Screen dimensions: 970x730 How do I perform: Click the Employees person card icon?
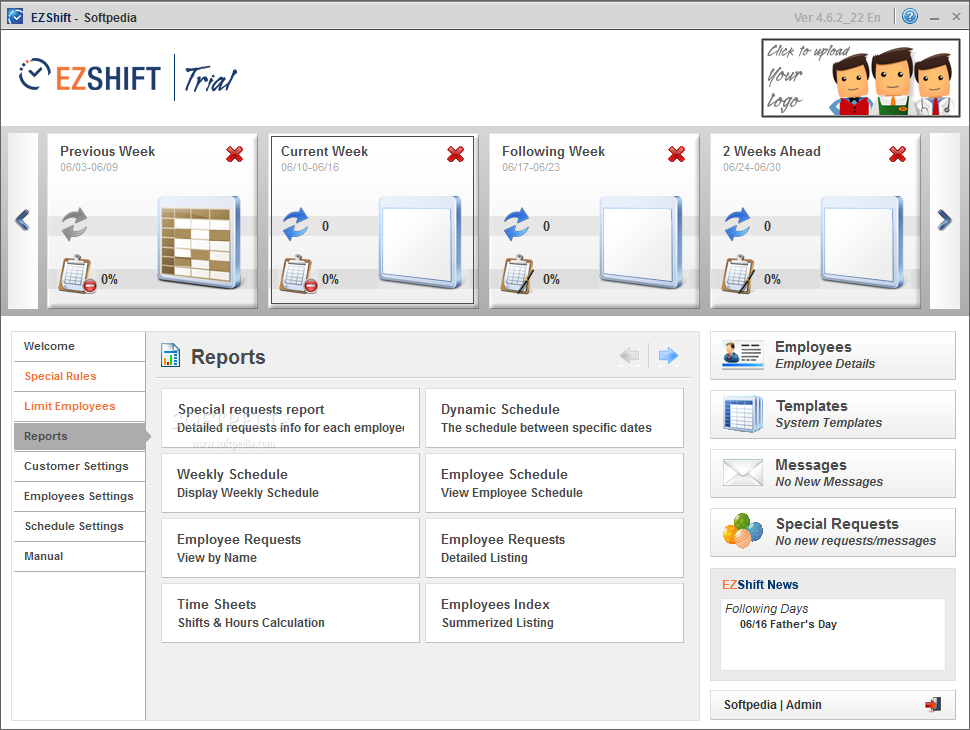(x=742, y=354)
